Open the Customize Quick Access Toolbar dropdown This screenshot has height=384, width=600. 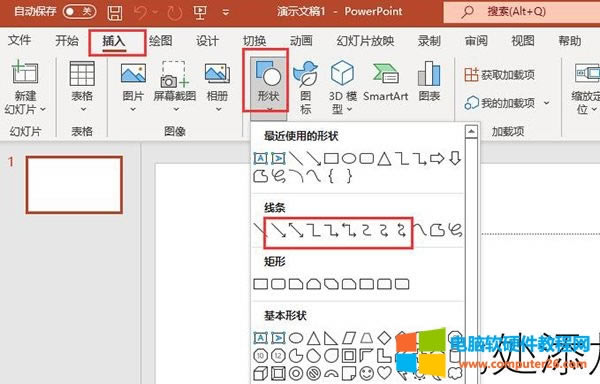[226, 13]
